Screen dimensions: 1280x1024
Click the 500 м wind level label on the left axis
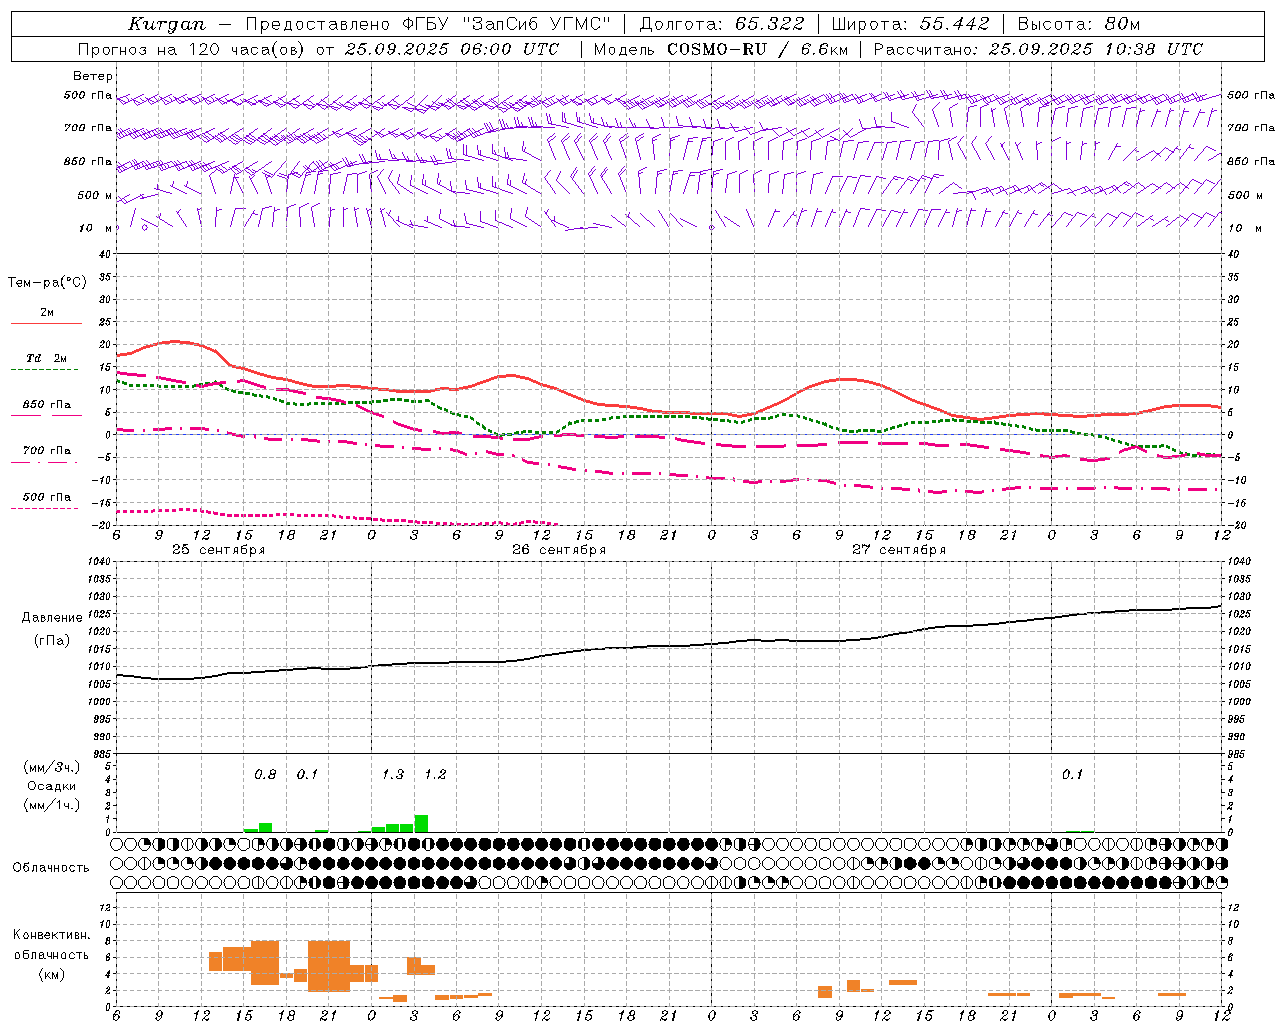click(96, 196)
